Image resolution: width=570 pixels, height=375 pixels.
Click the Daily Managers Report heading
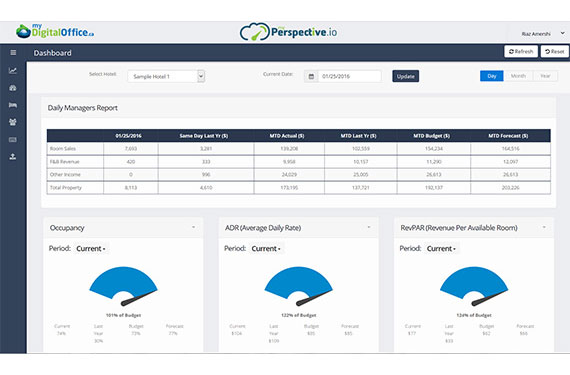click(83, 108)
